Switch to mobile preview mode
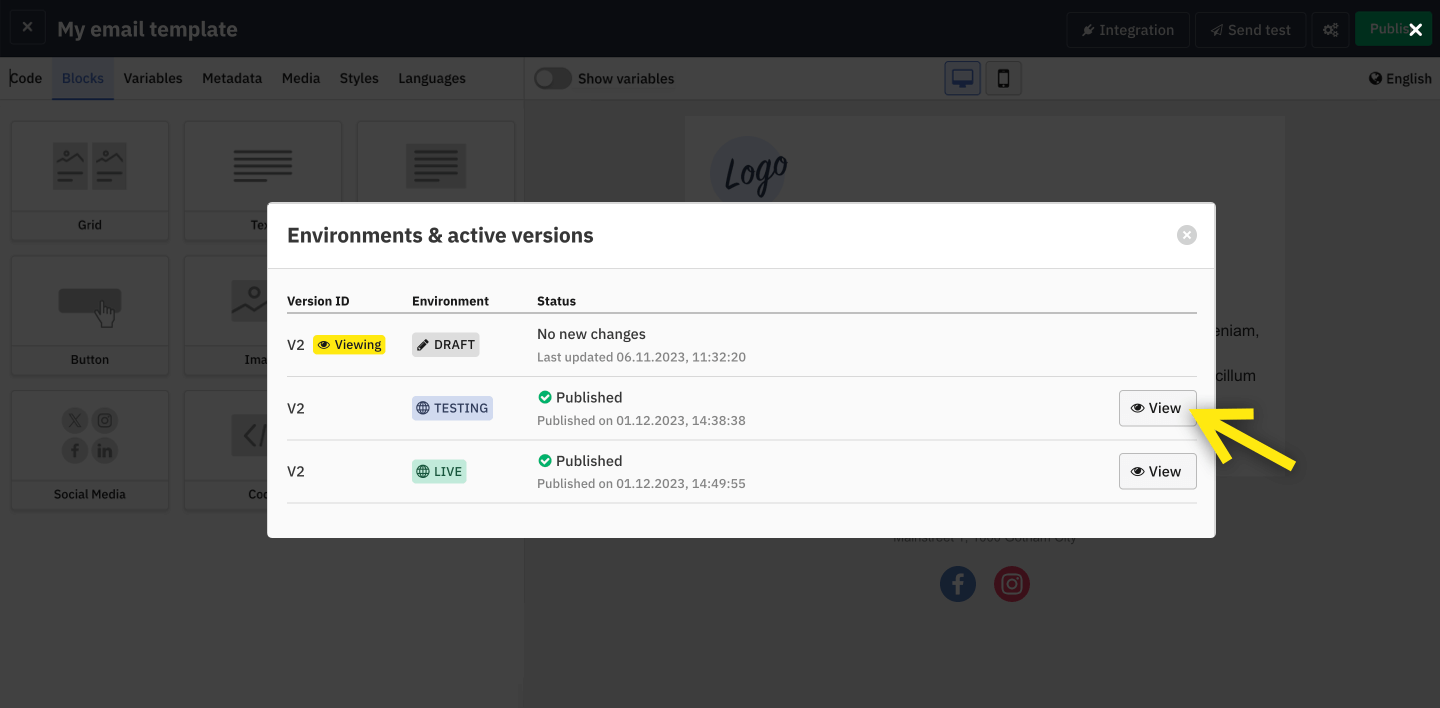Viewport: 1440px width, 708px height. click(x=1003, y=77)
